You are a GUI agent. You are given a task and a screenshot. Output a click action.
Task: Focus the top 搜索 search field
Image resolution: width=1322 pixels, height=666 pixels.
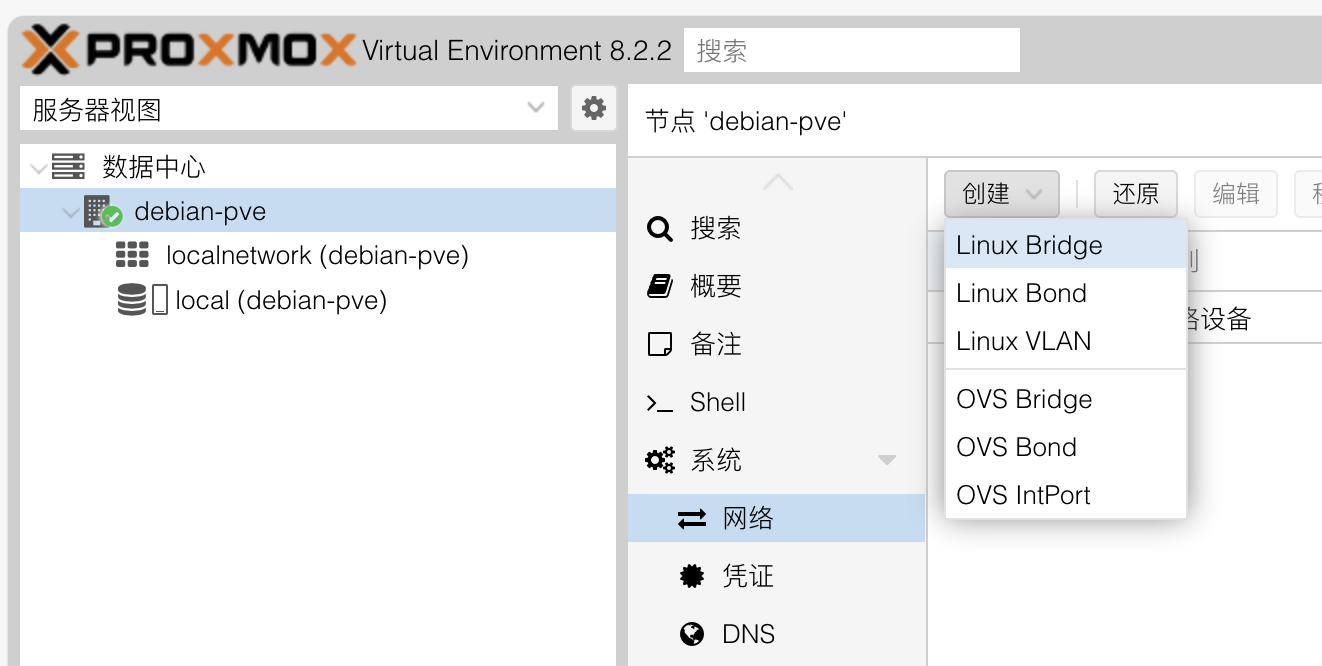[852, 50]
